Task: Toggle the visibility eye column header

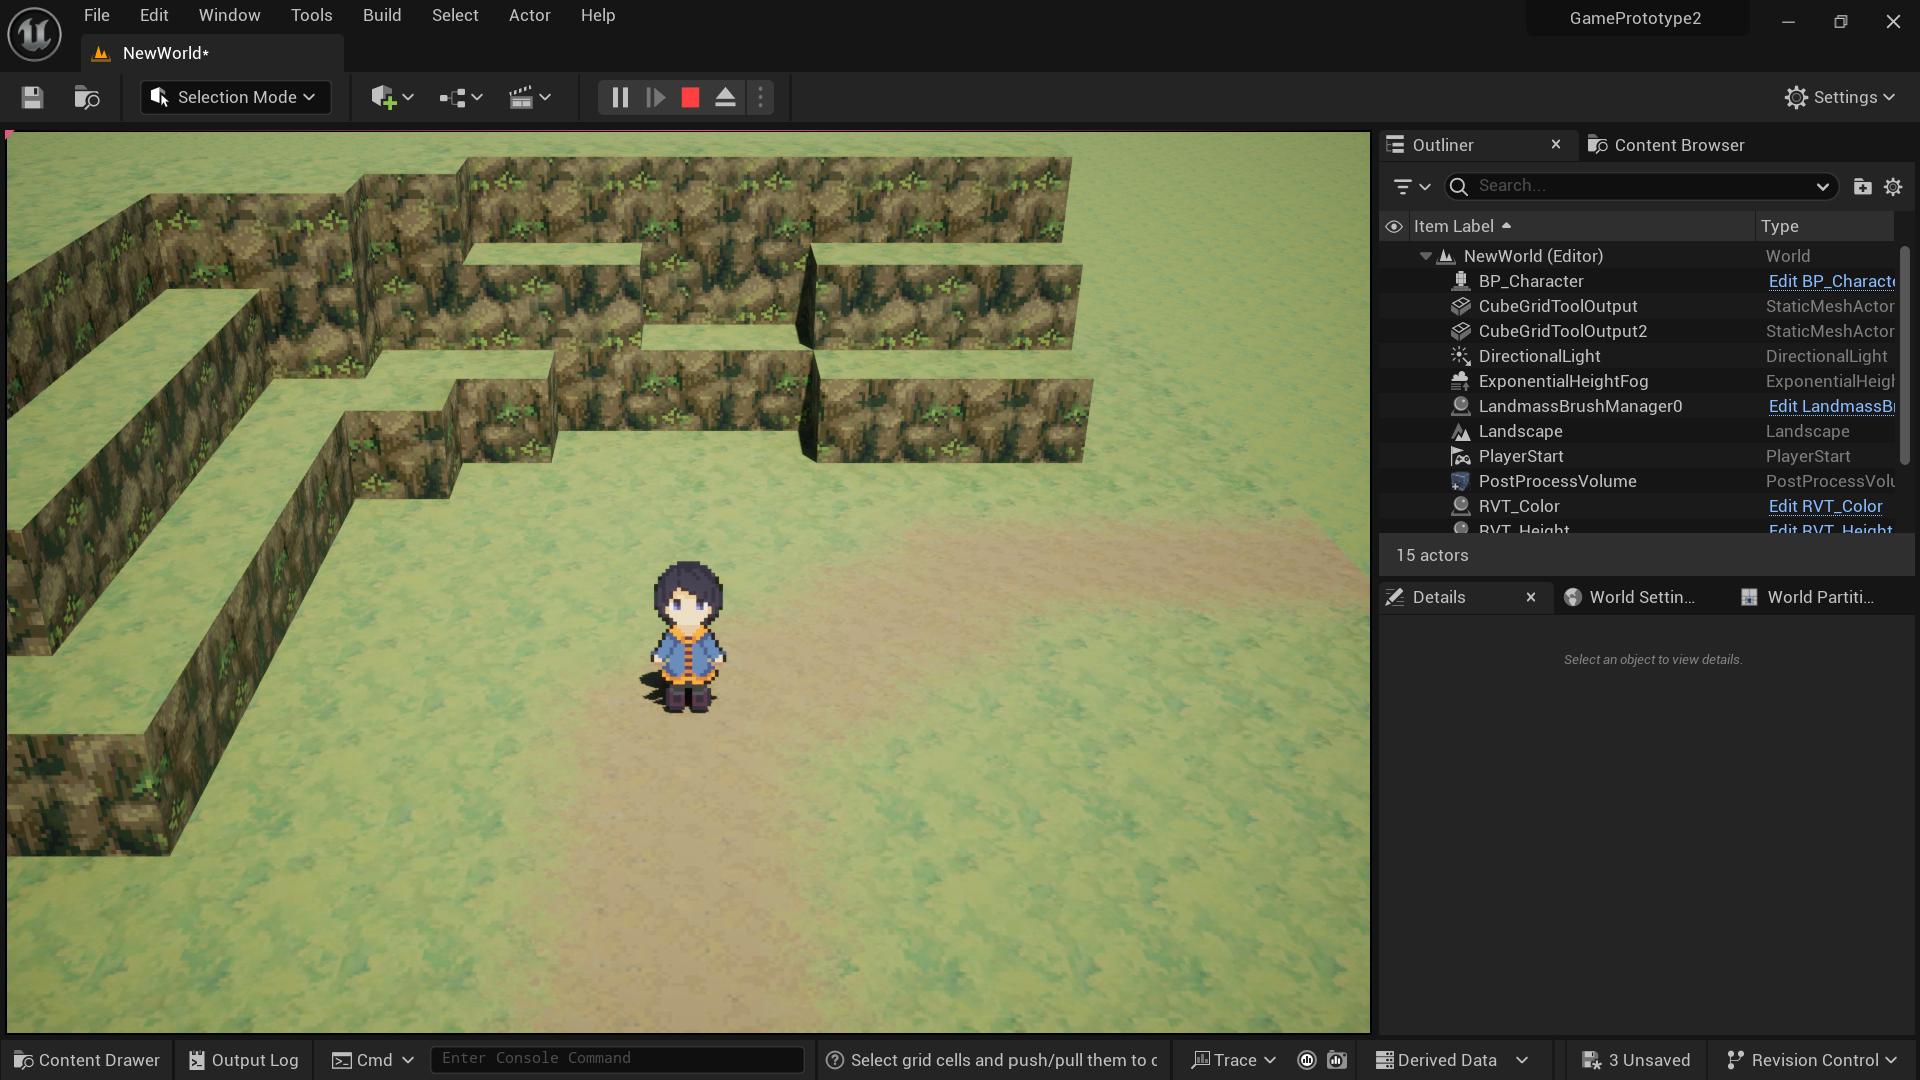Action: 1394,227
